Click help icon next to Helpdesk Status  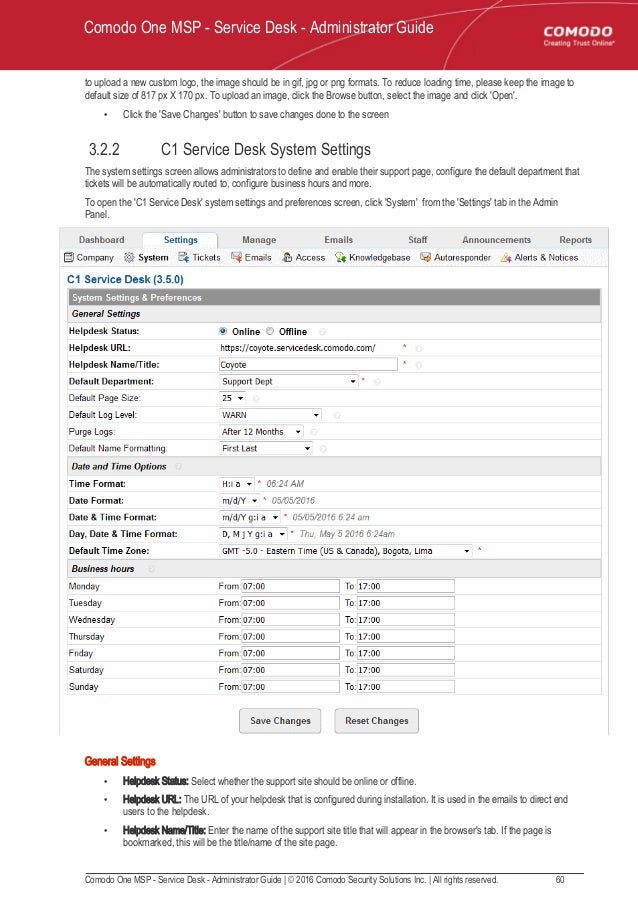click(322, 332)
